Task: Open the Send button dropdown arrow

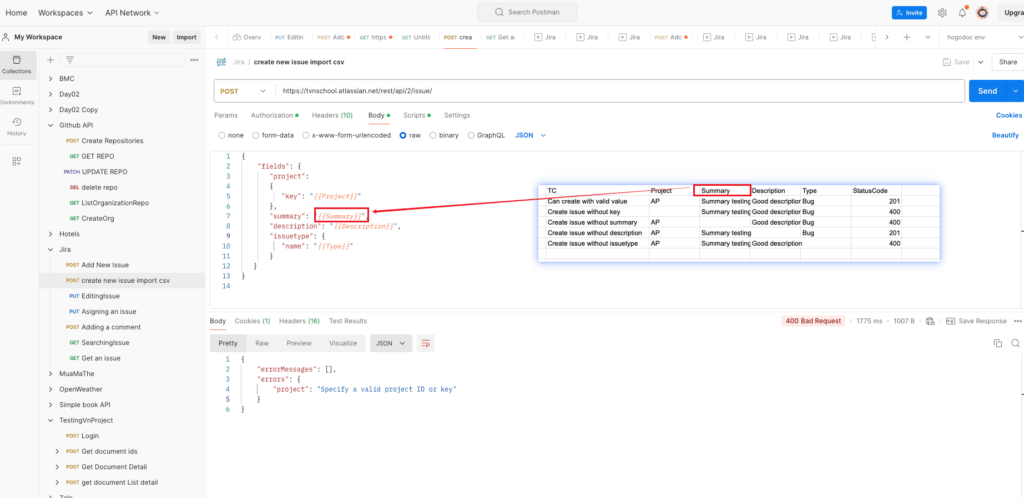Action: (1015, 91)
